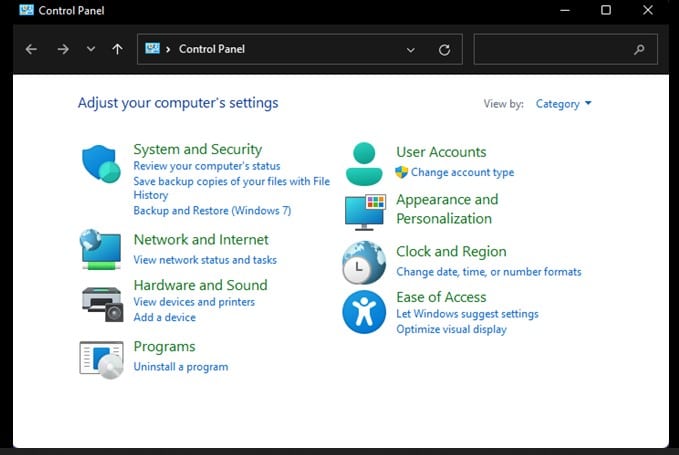Click the UAC shield beside Change account type
This screenshot has width=679, height=455.
(401, 172)
